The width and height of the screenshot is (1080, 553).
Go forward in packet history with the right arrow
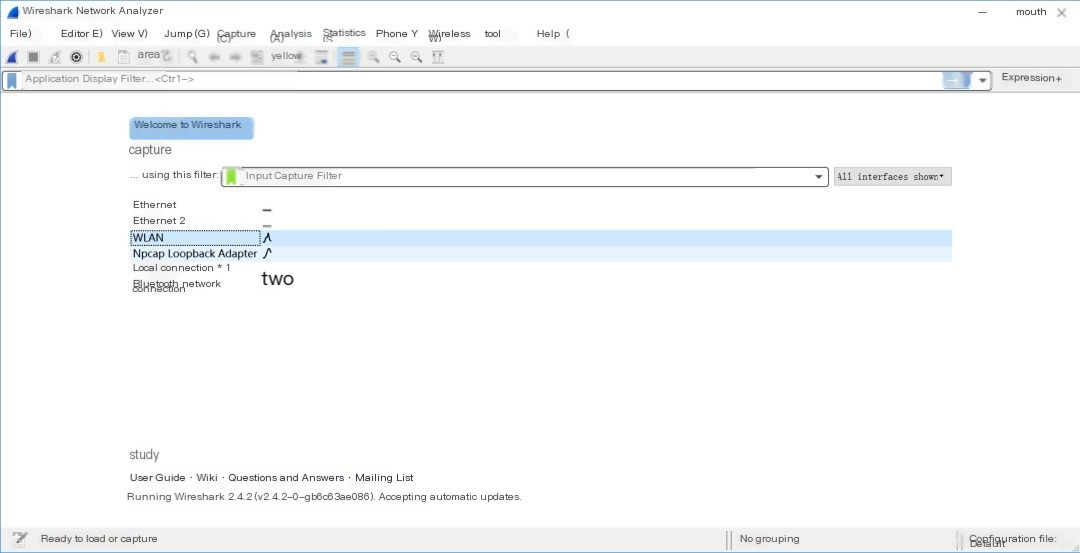point(236,57)
